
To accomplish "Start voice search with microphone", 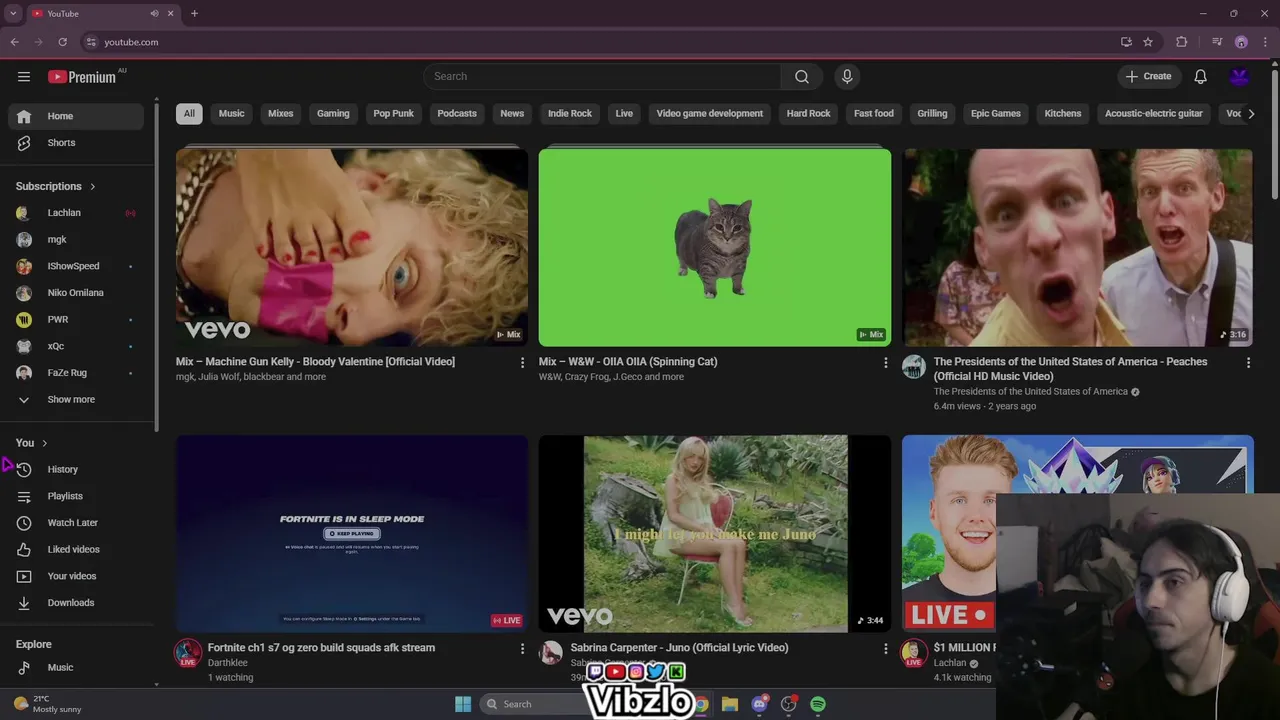I will pyautogui.click(x=847, y=76).
